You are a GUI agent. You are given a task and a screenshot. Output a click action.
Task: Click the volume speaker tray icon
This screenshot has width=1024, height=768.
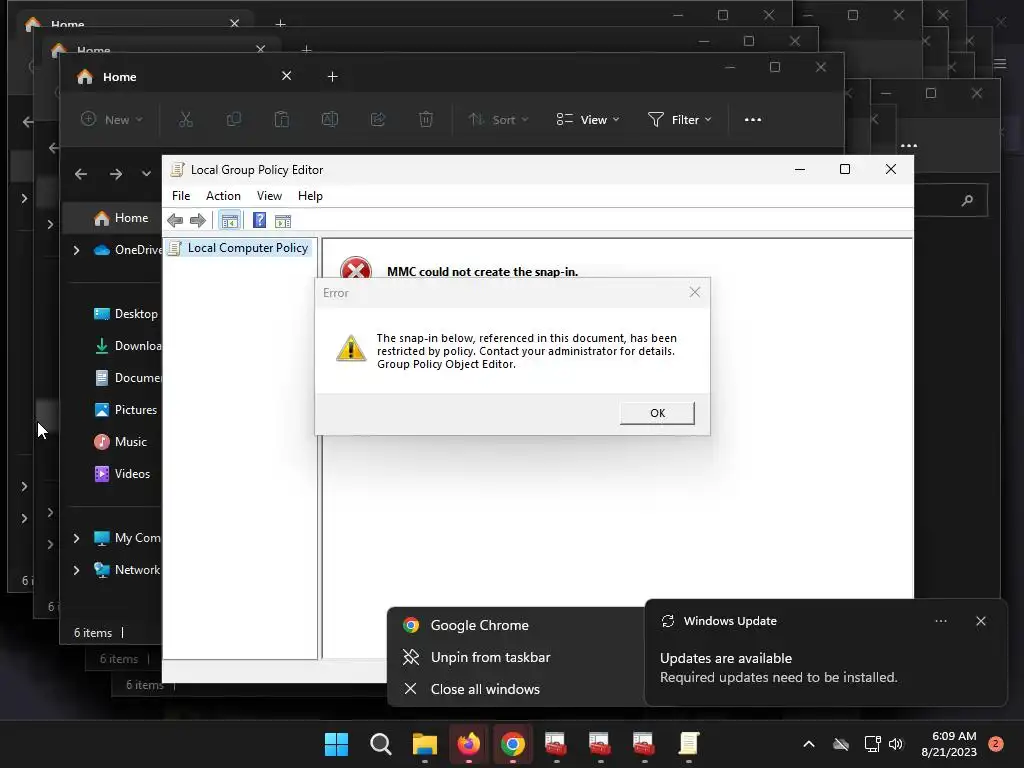pyautogui.click(x=895, y=744)
